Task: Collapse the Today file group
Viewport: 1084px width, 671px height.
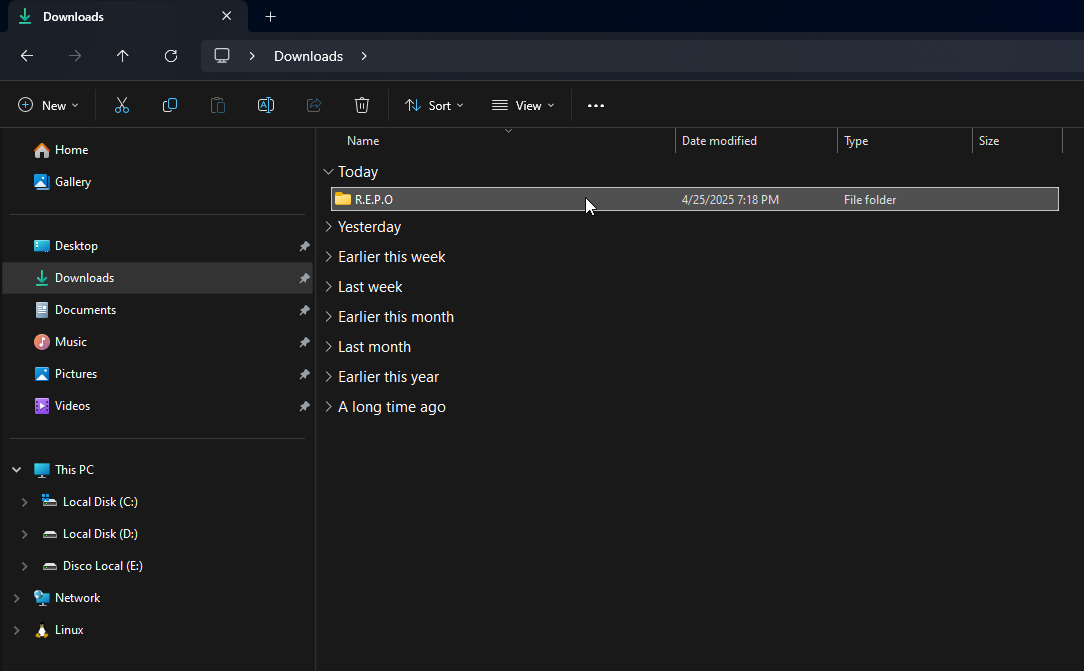Action: [328, 172]
